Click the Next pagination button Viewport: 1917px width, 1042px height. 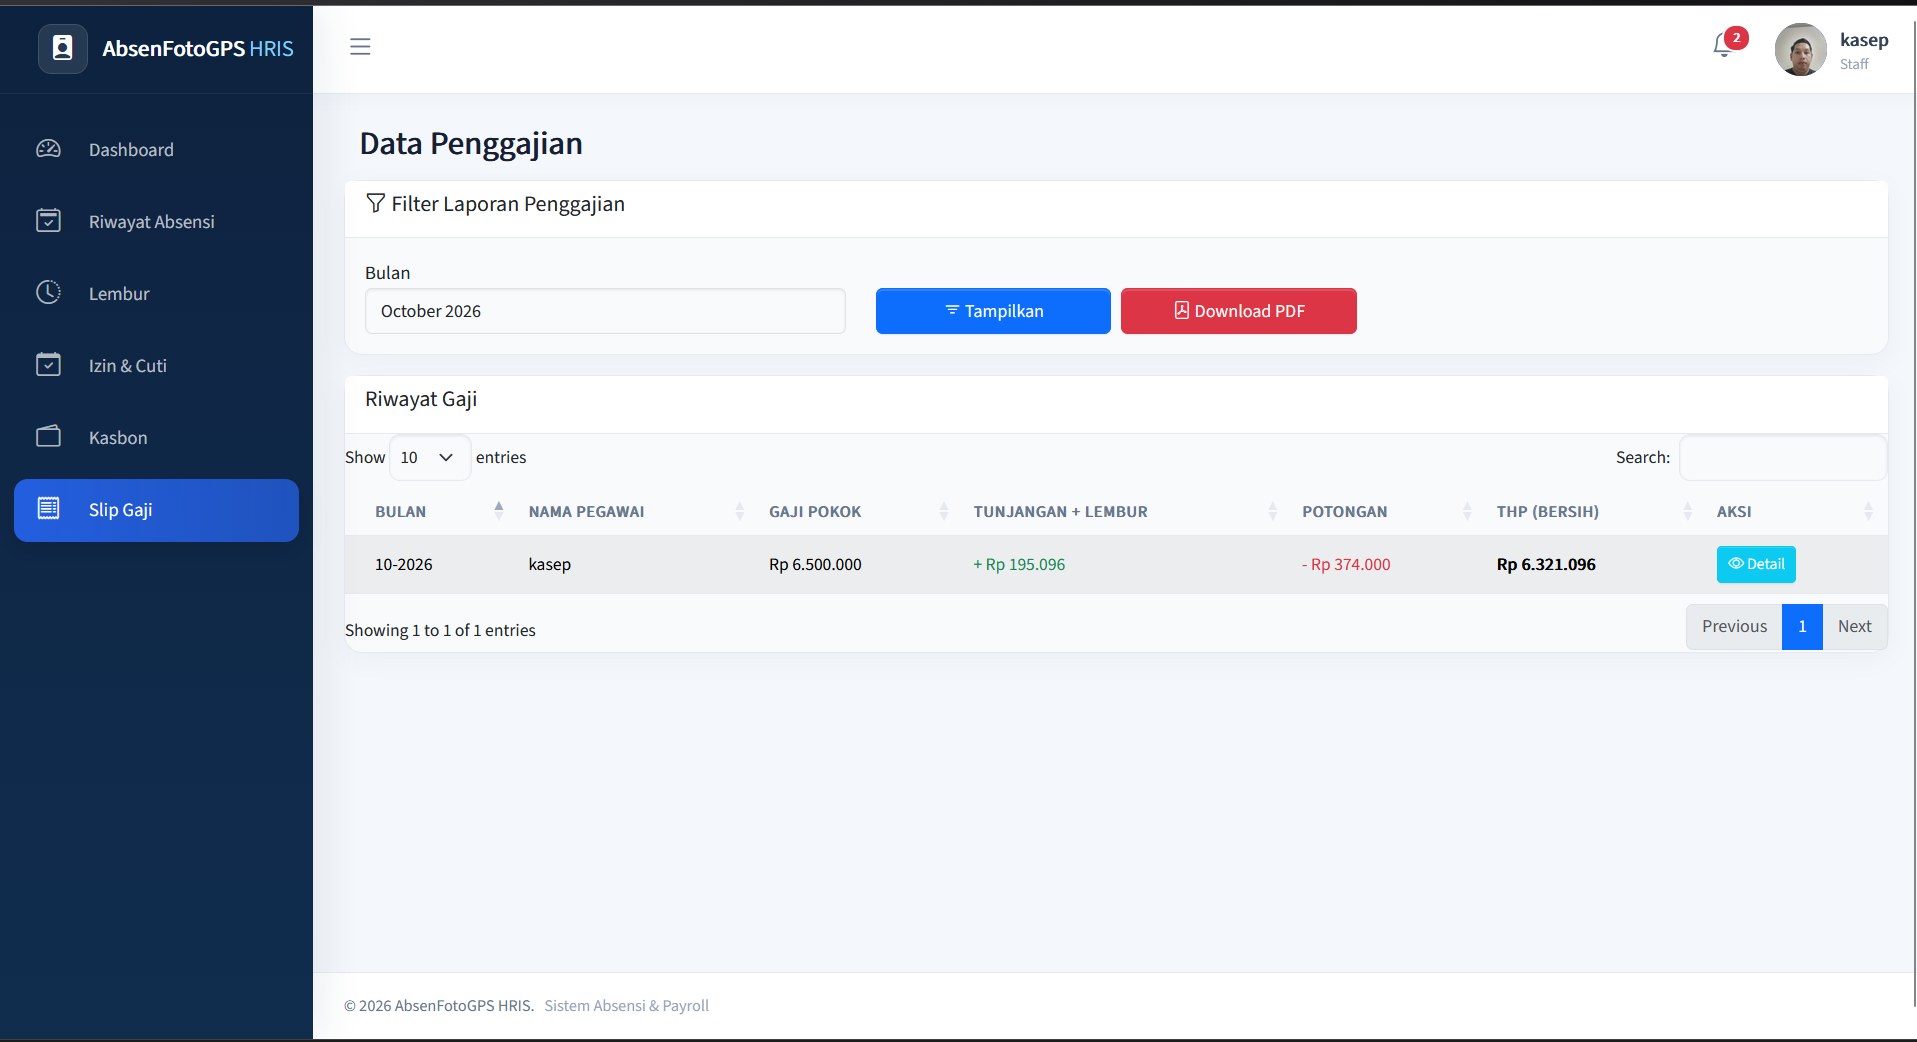click(x=1854, y=626)
